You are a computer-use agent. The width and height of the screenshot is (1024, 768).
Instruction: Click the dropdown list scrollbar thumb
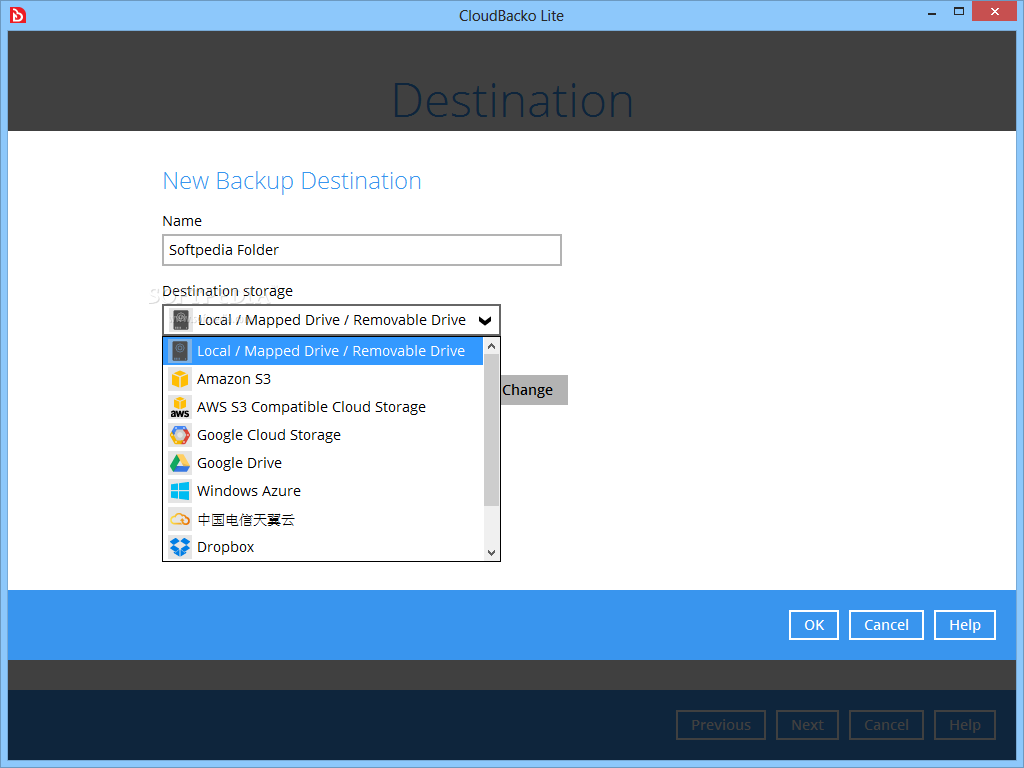coord(492,430)
